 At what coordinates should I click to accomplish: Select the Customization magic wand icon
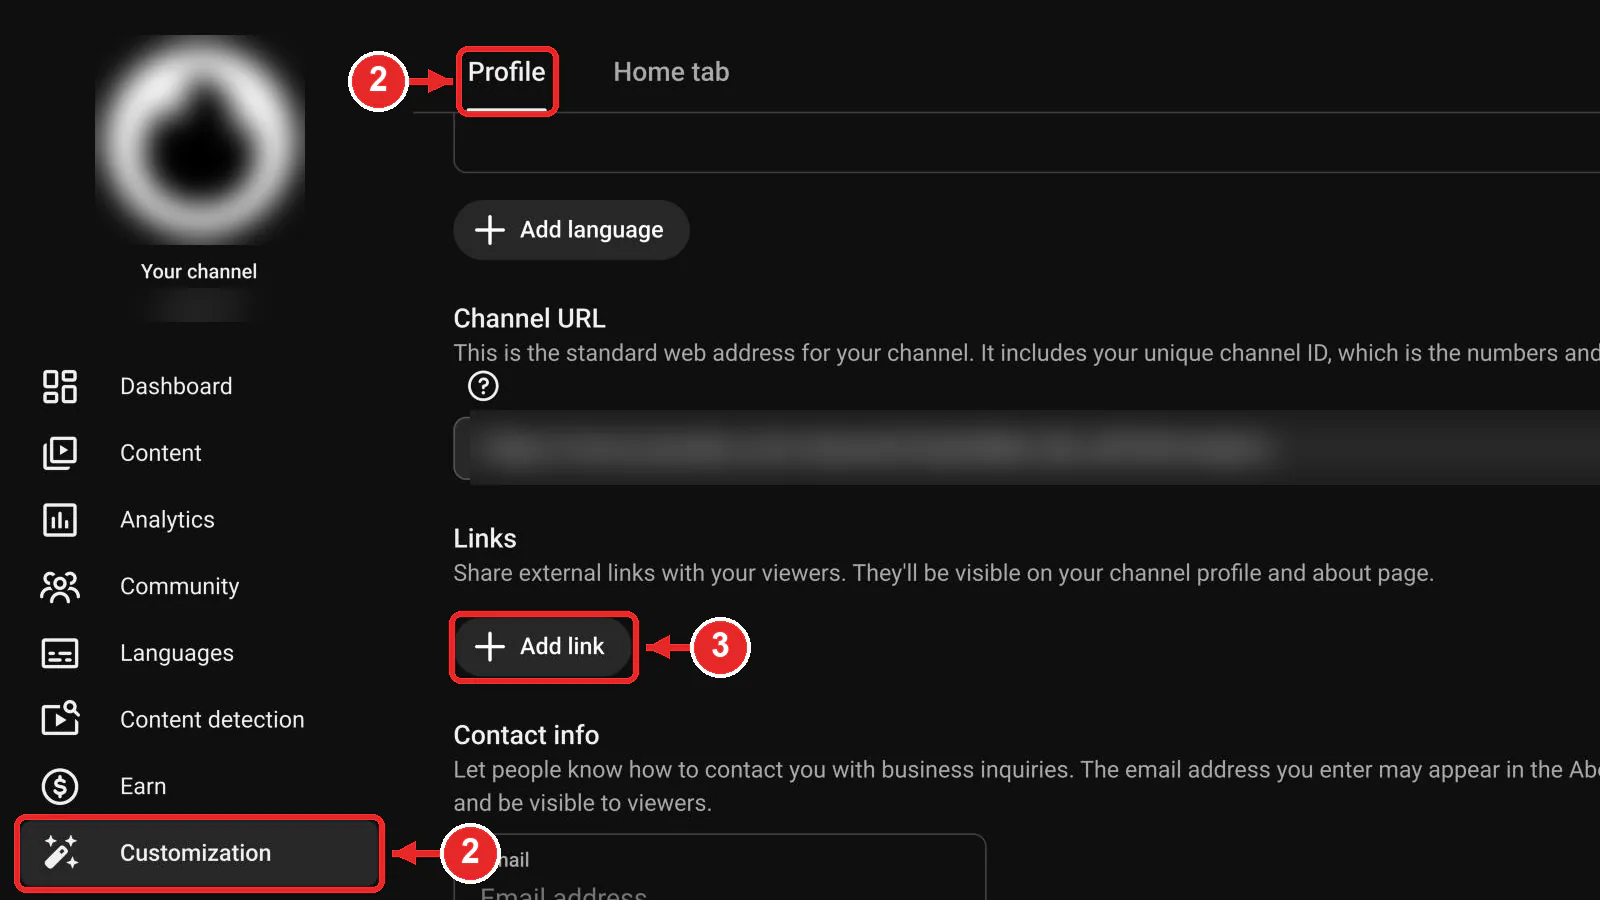(x=60, y=853)
